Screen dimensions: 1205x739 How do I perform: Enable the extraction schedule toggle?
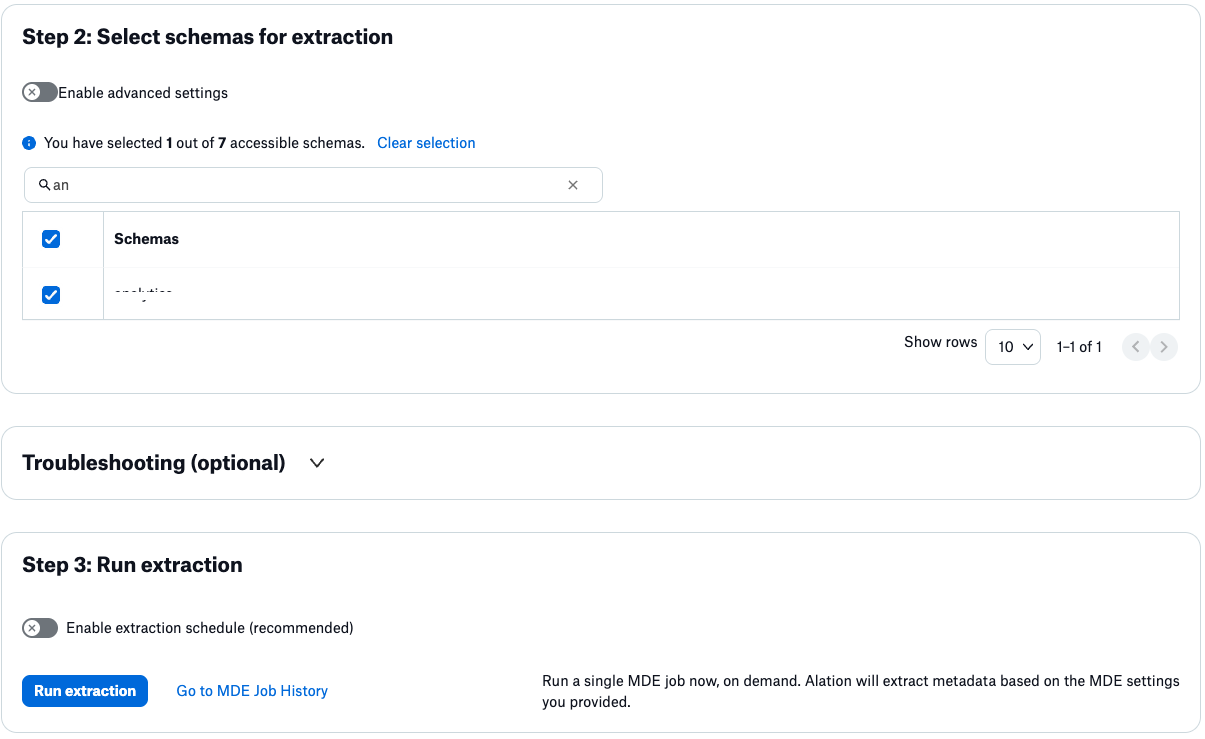click(40, 628)
